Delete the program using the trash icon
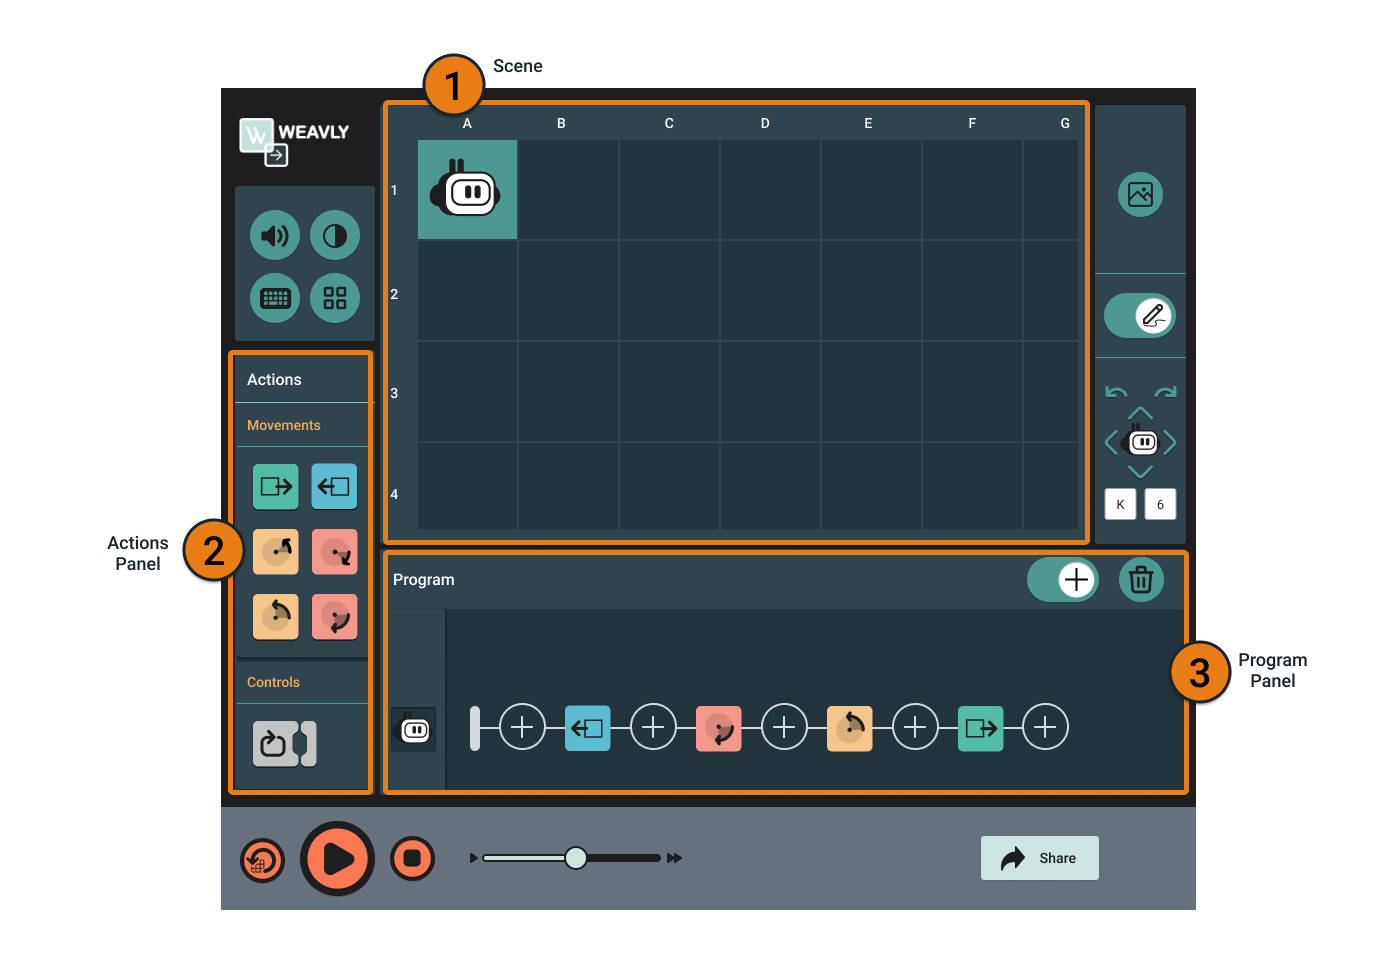 [1141, 579]
